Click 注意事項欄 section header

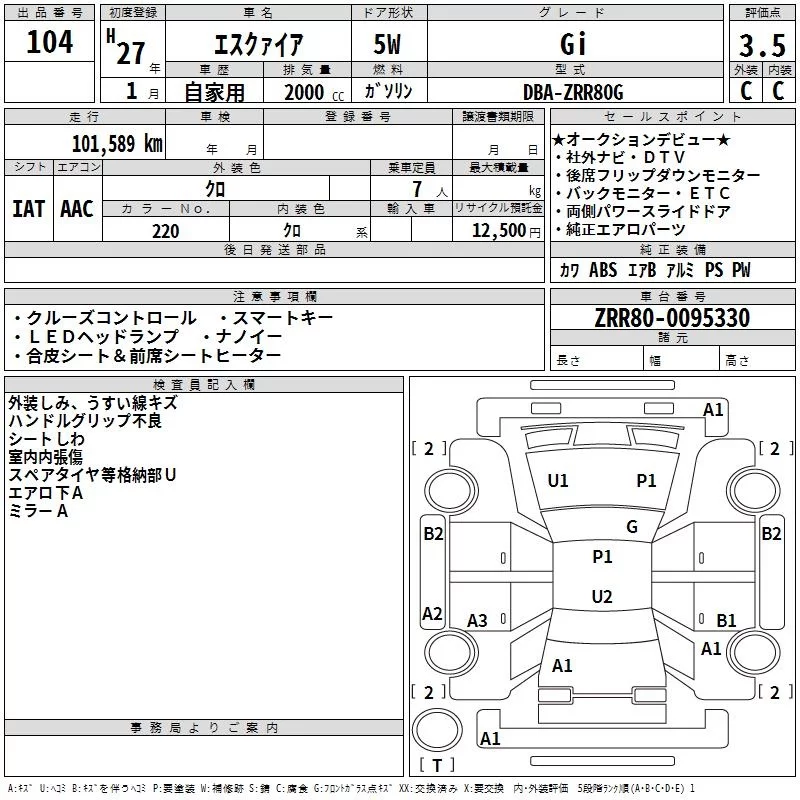(x=274, y=296)
